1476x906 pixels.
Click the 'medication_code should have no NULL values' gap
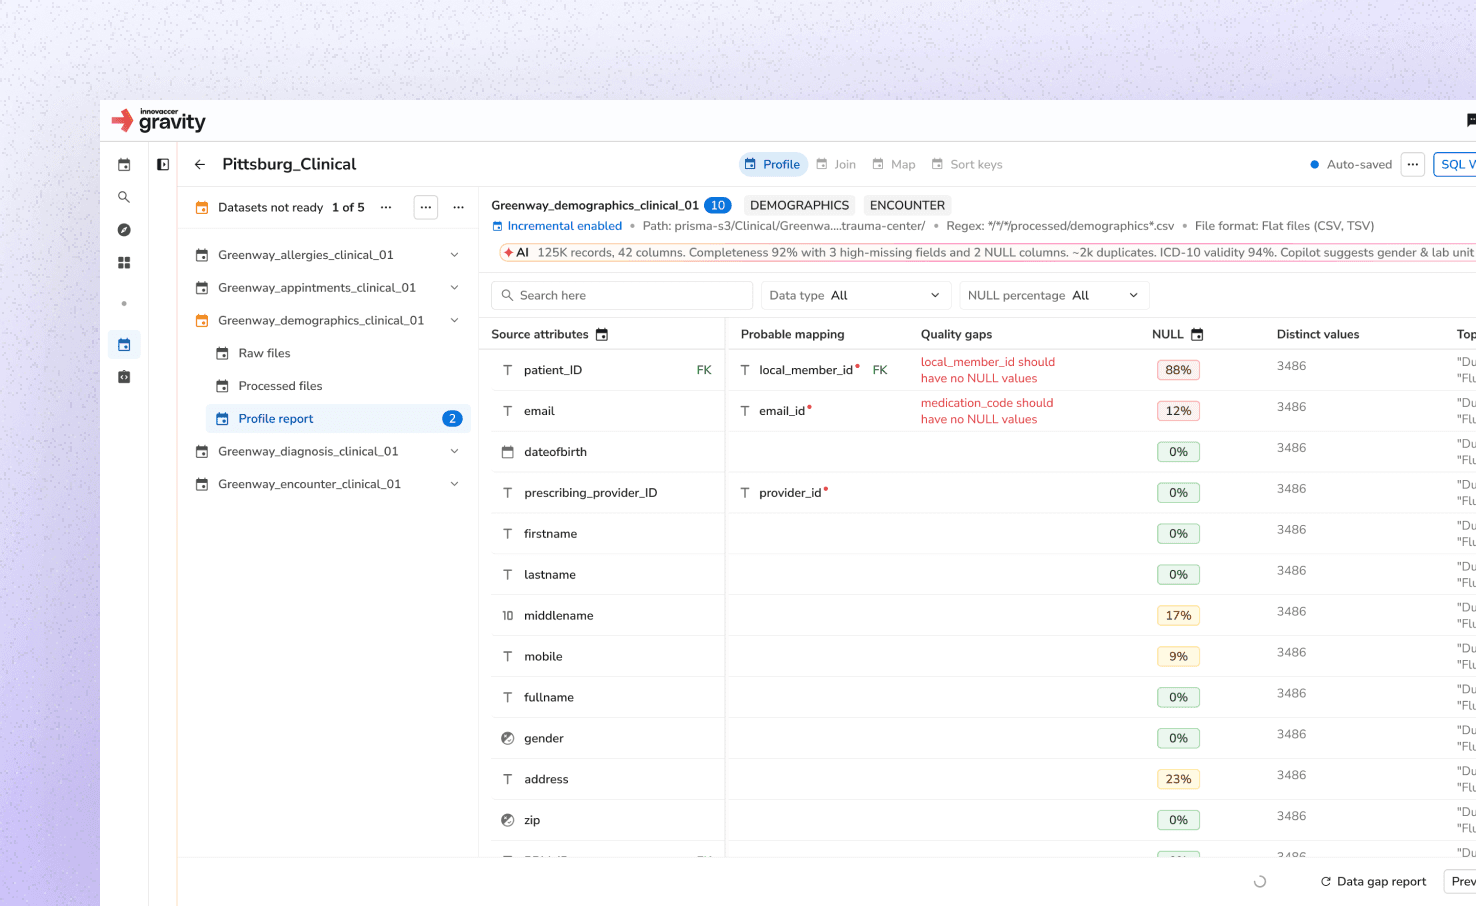(987, 411)
